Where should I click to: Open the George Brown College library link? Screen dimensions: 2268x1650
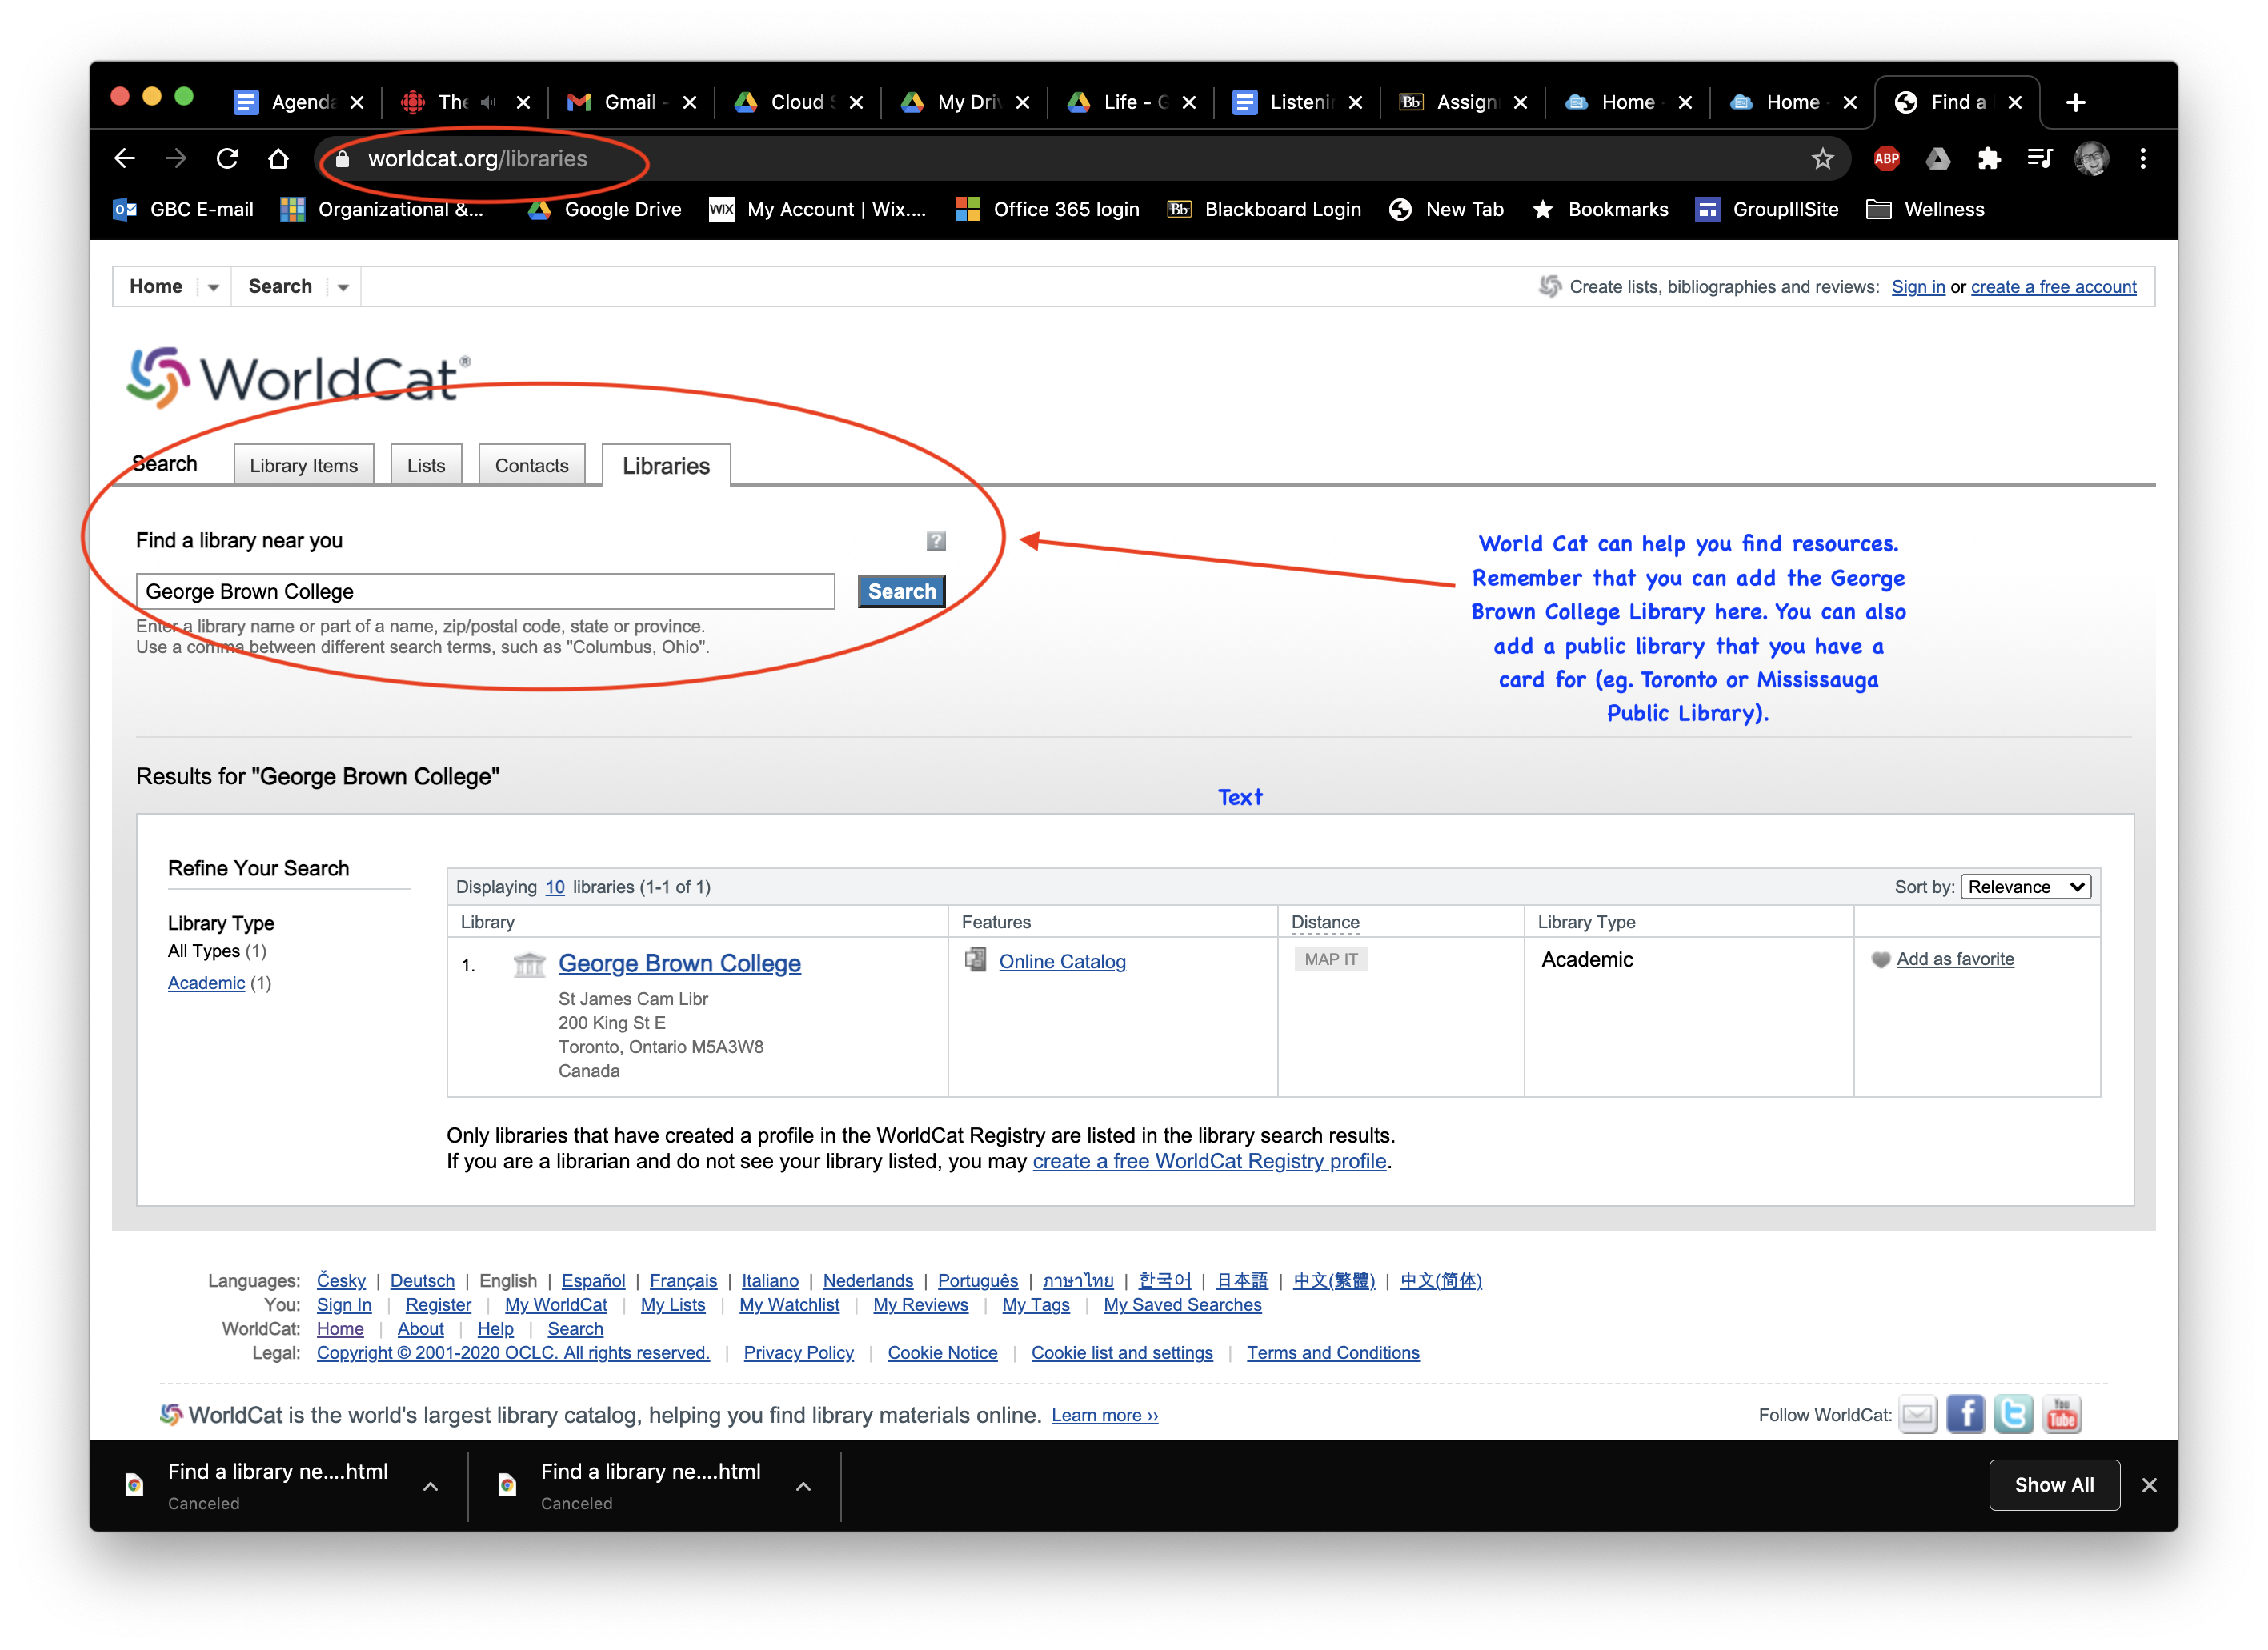680,963
